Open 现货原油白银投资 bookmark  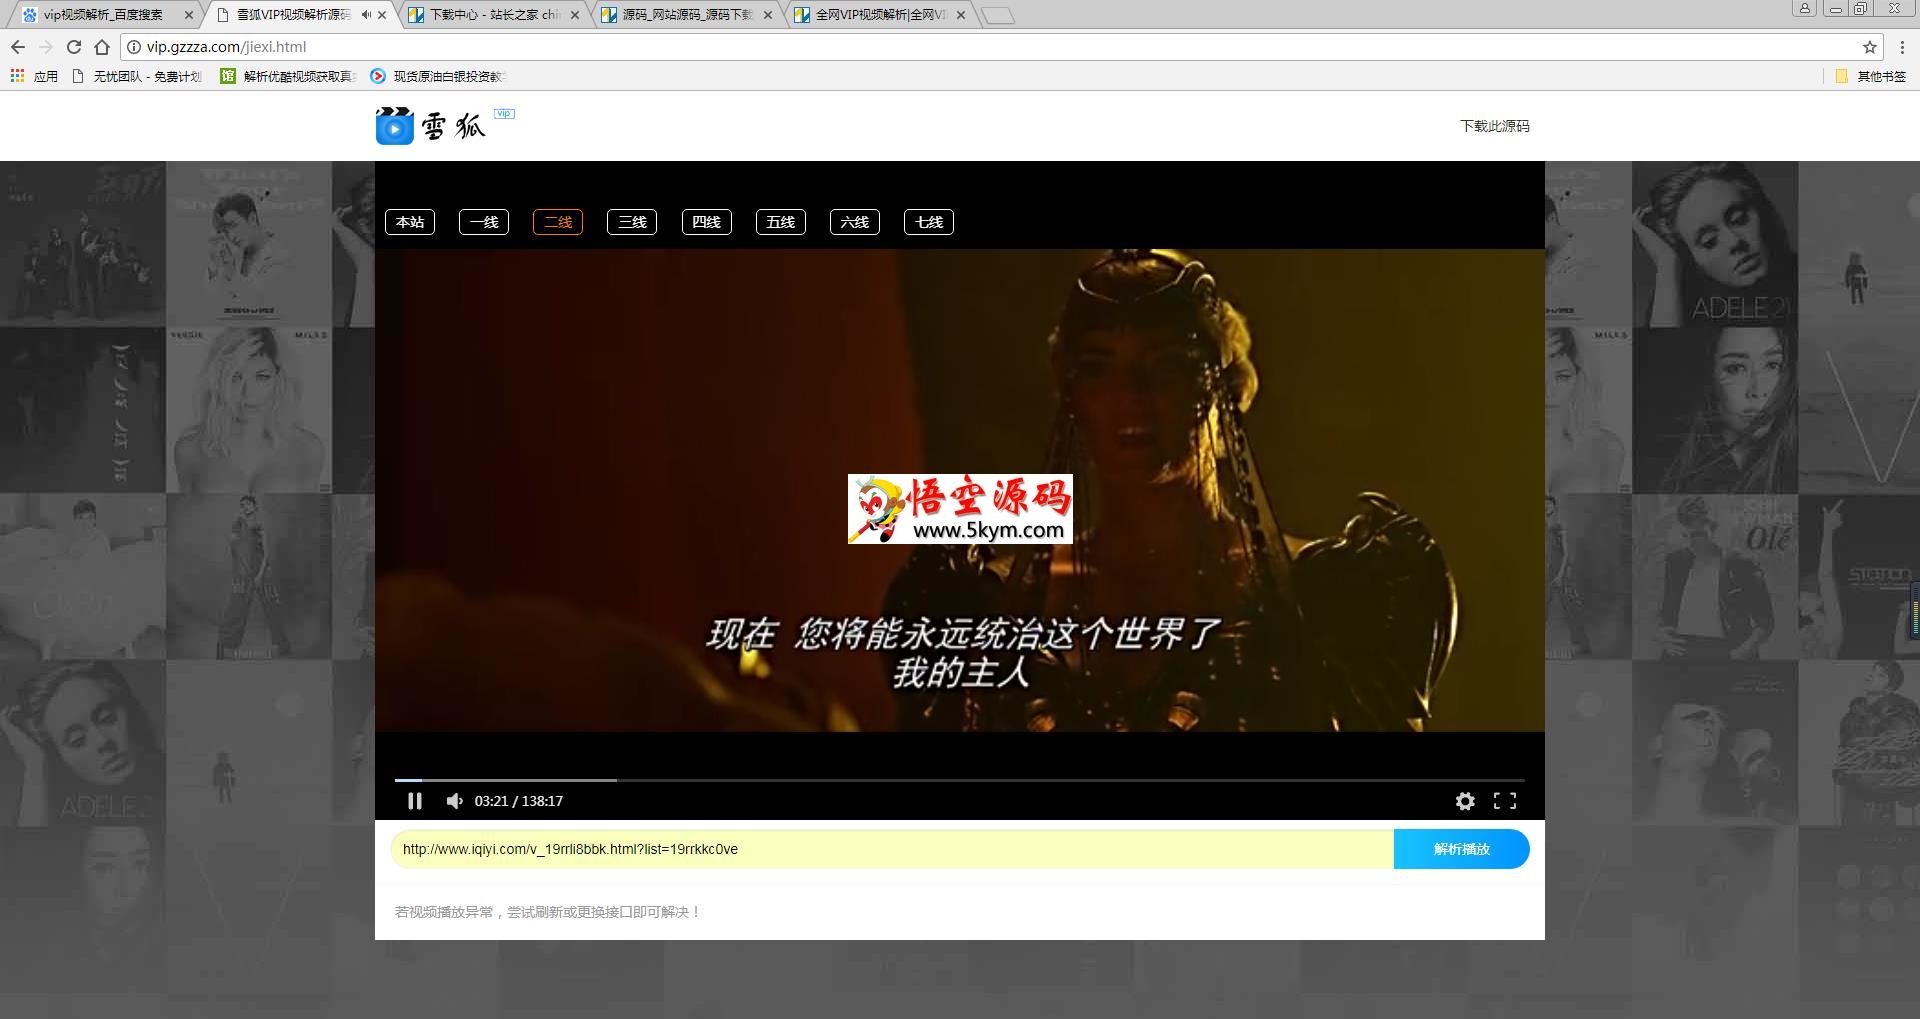pyautogui.click(x=438, y=76)
